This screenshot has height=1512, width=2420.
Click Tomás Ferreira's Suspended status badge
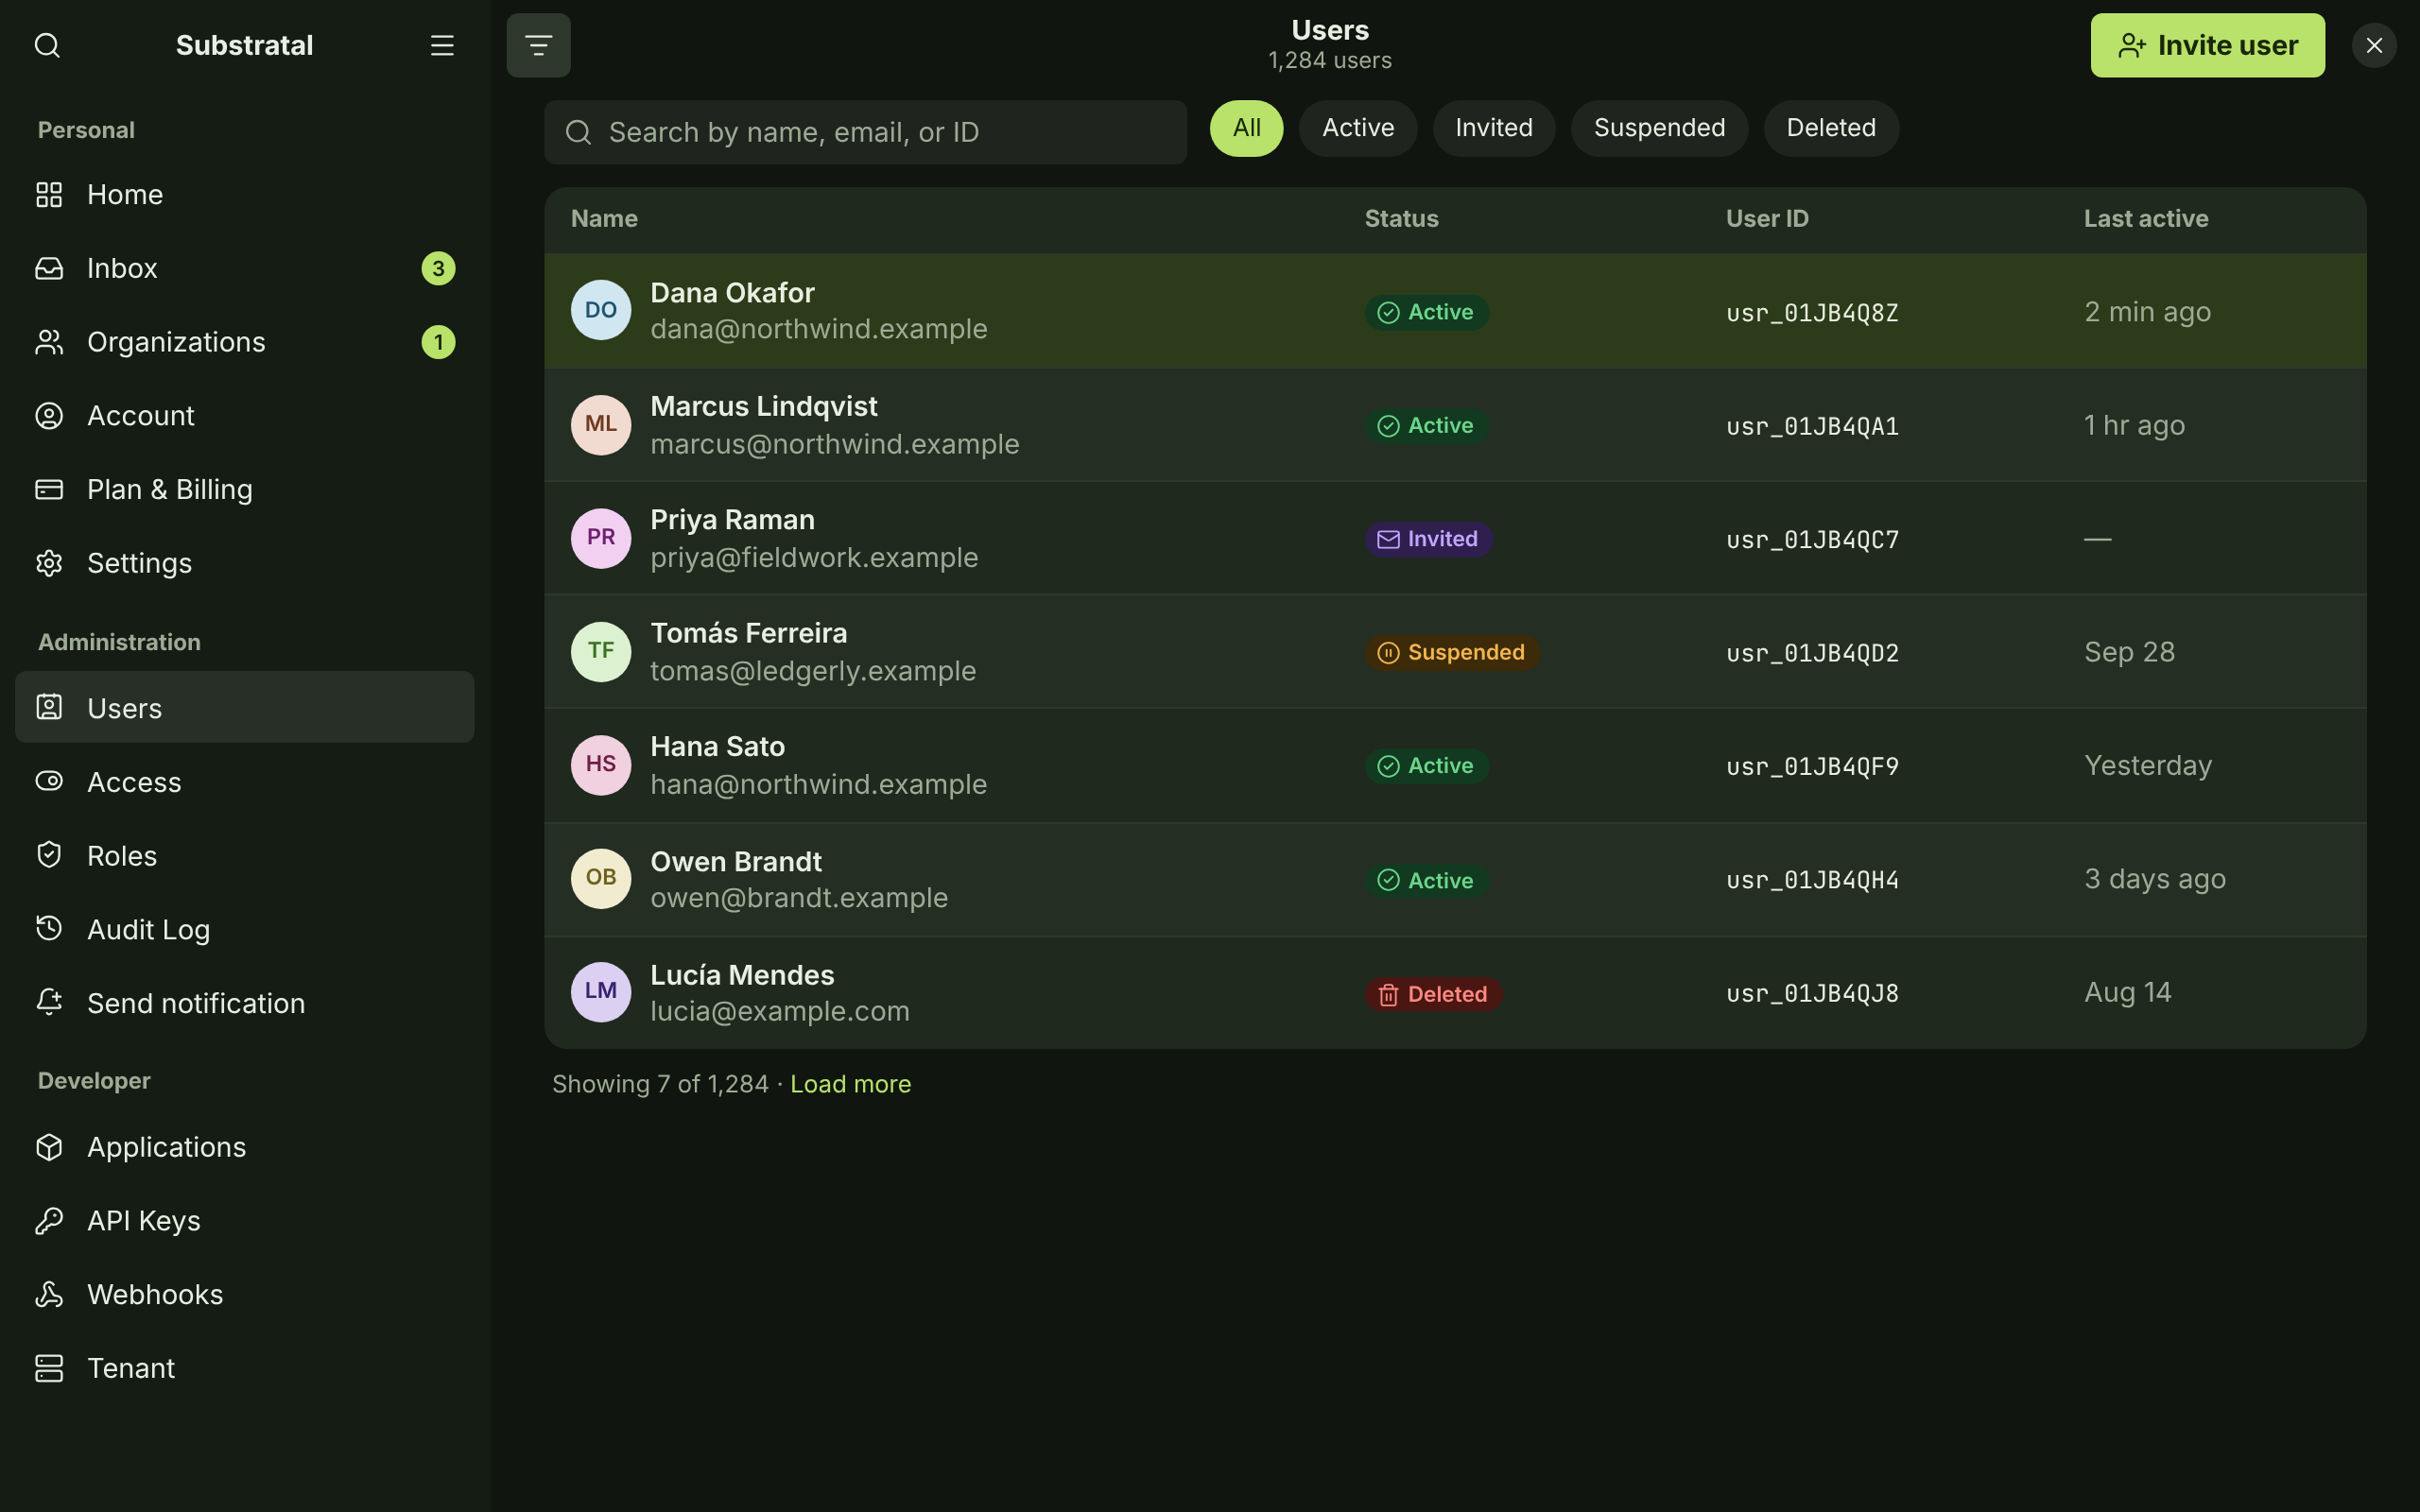tap(1452, 653)
